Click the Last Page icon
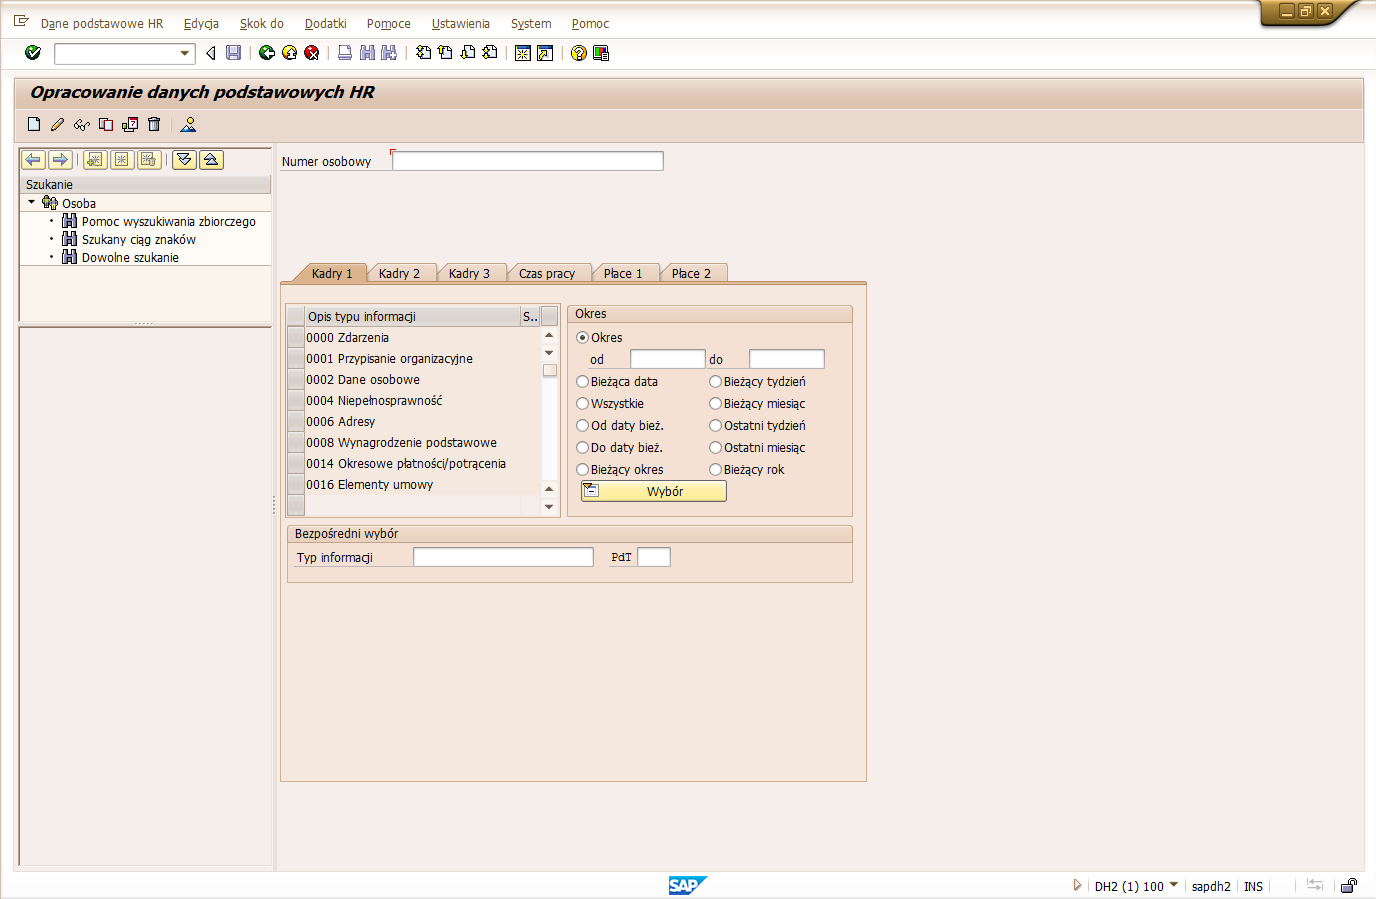Image resolution: width=1376 pixels, height=899 pixels. (x=489, y=53)
